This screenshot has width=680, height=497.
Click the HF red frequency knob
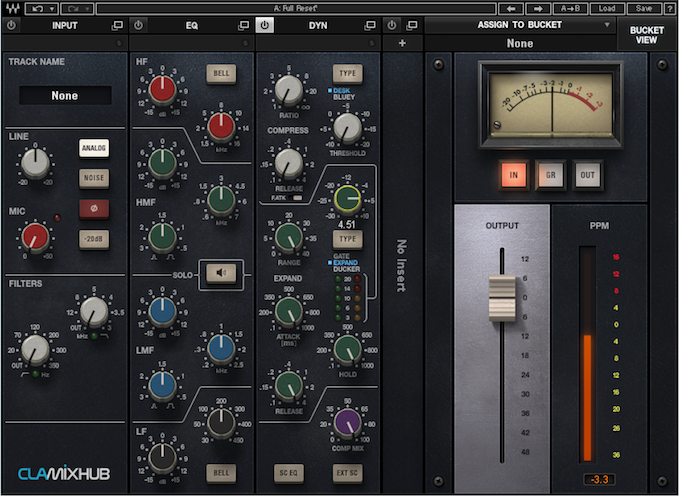click(221, 126)
